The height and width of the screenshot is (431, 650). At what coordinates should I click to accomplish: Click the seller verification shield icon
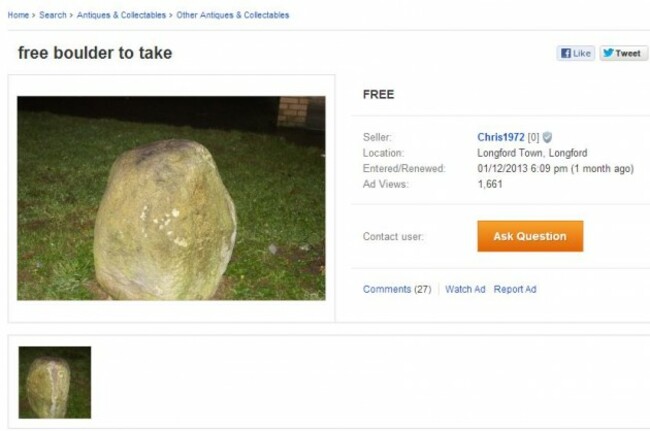[x=547, y=137]
